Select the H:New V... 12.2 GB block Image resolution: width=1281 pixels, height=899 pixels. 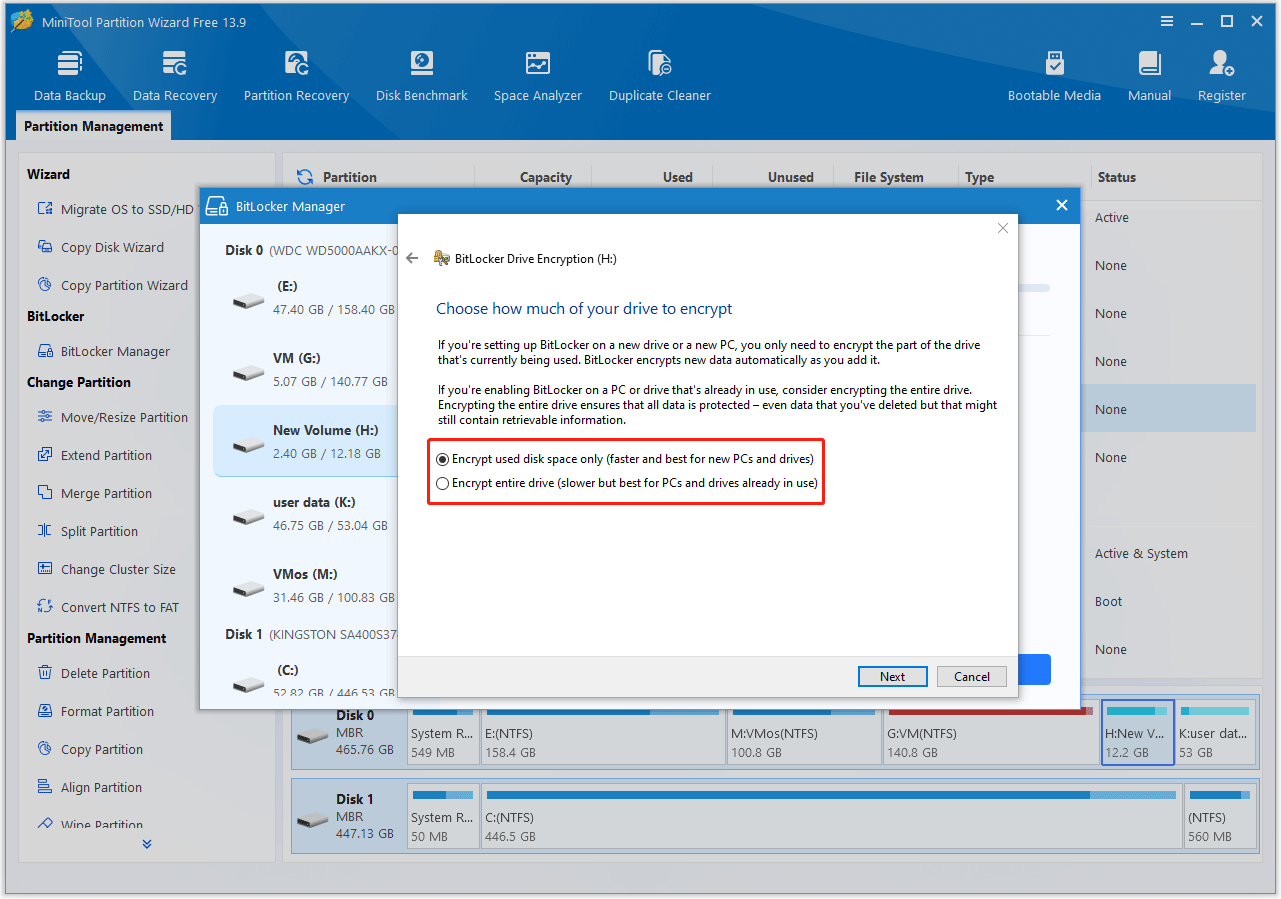(x=1137, y=734)
